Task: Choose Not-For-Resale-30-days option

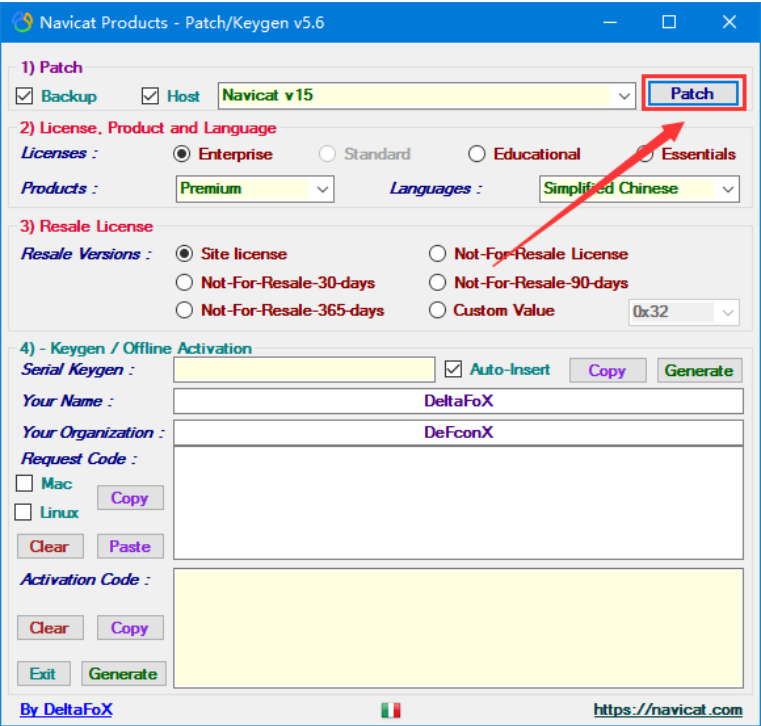Action: tap(184, 282)
